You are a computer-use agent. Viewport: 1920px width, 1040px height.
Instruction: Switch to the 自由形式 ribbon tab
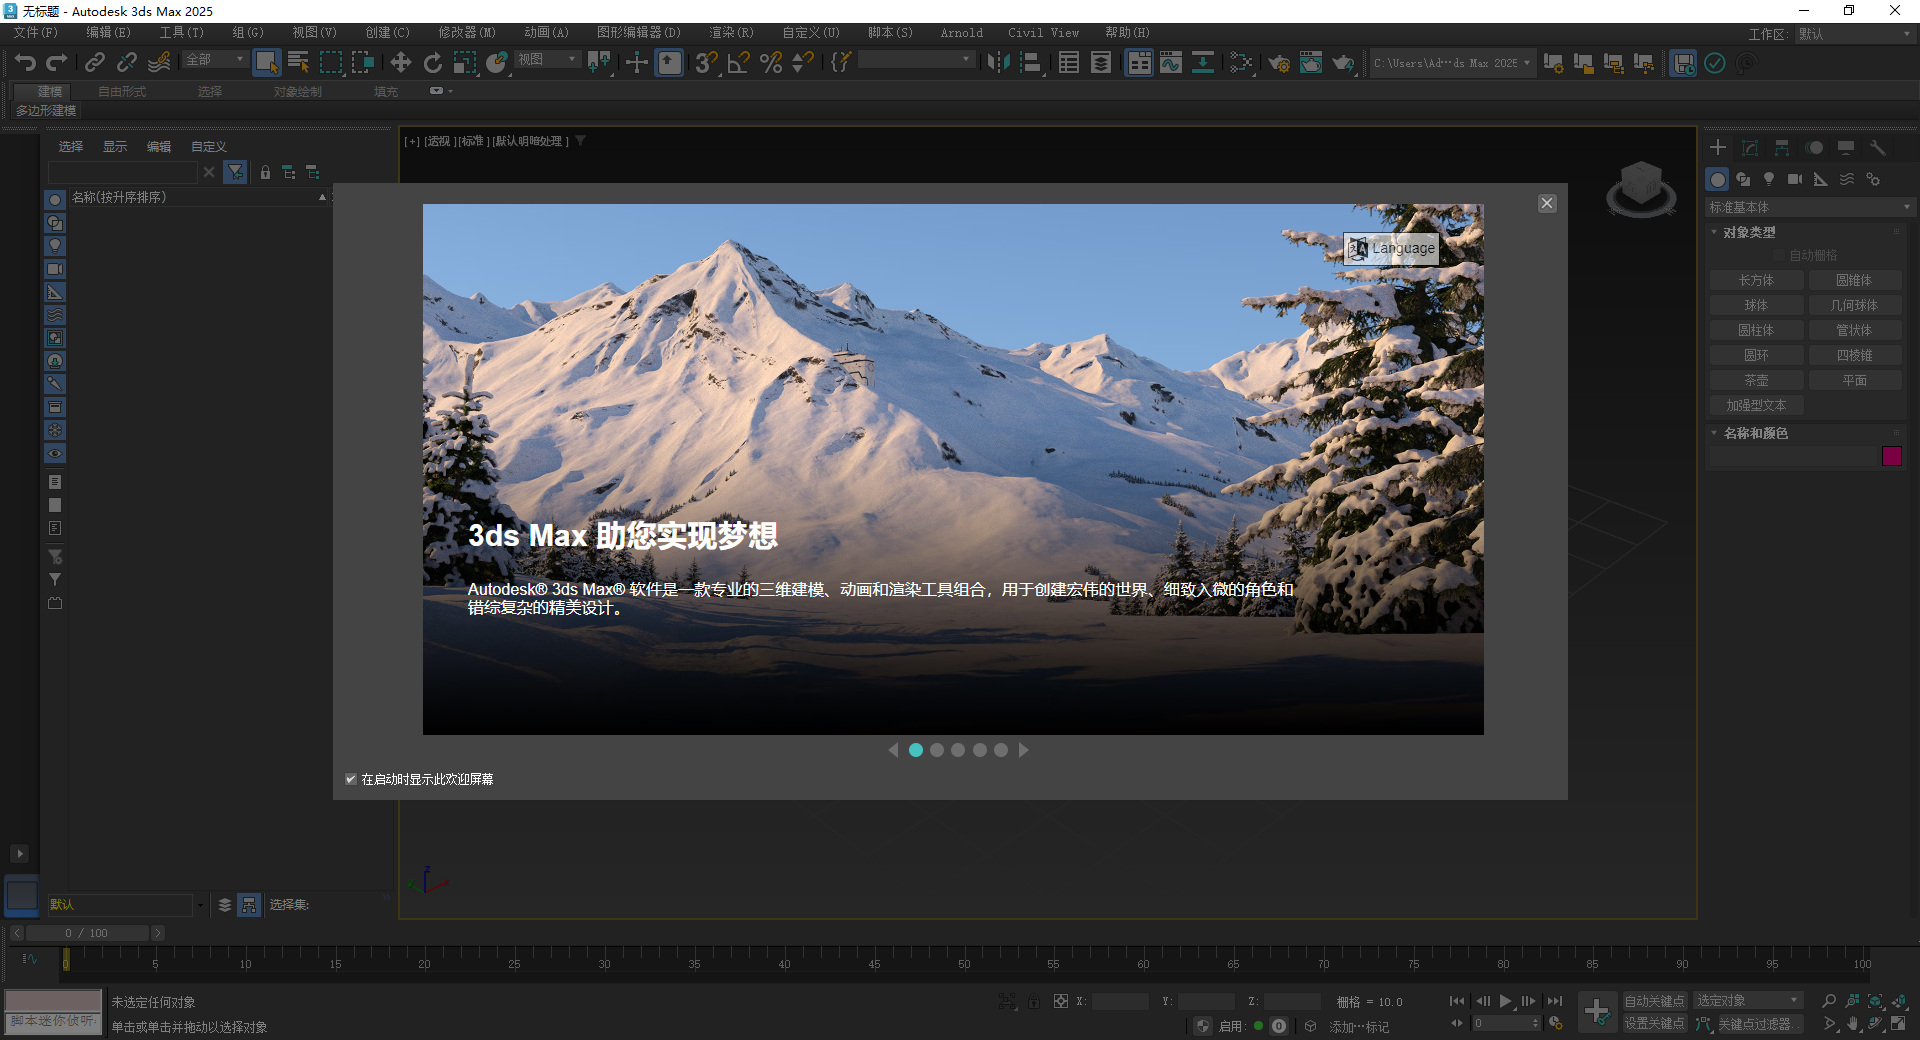[120, 91]
